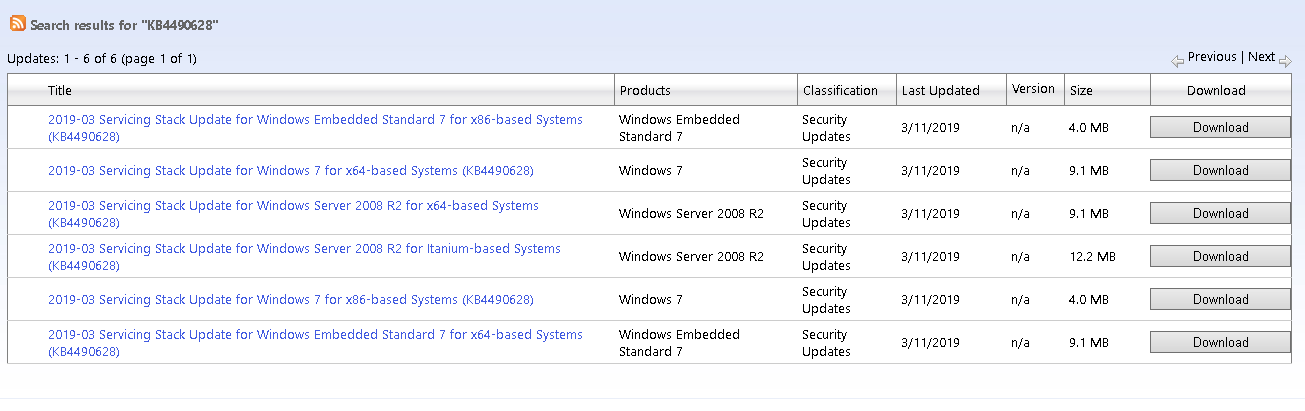Click the Previous page arrow icon
The image size is (1305, 411).
tap(1178, 60)
